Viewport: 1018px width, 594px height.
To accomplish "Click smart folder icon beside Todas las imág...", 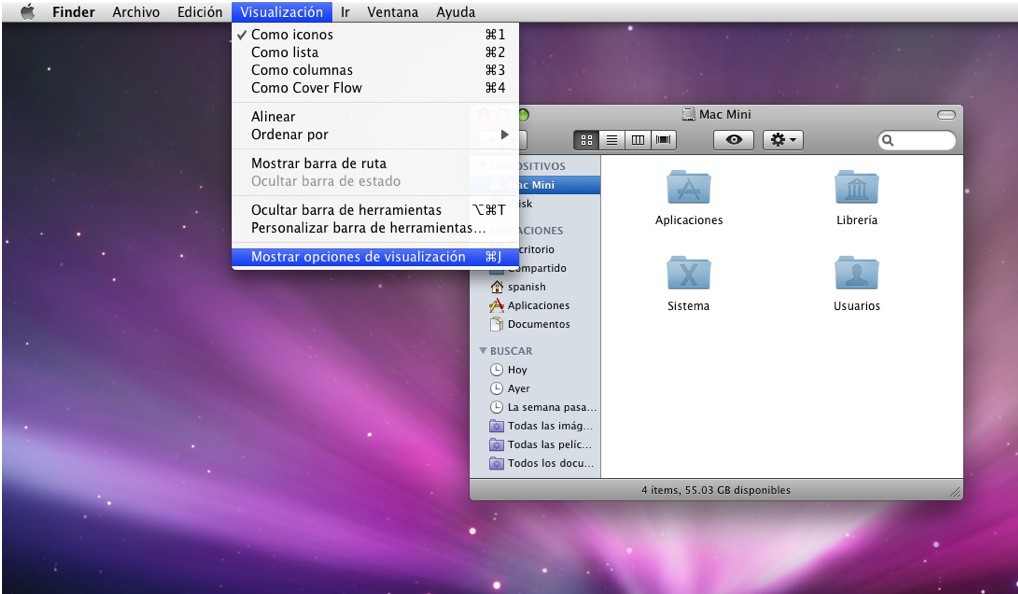I will tap(497, 427).
